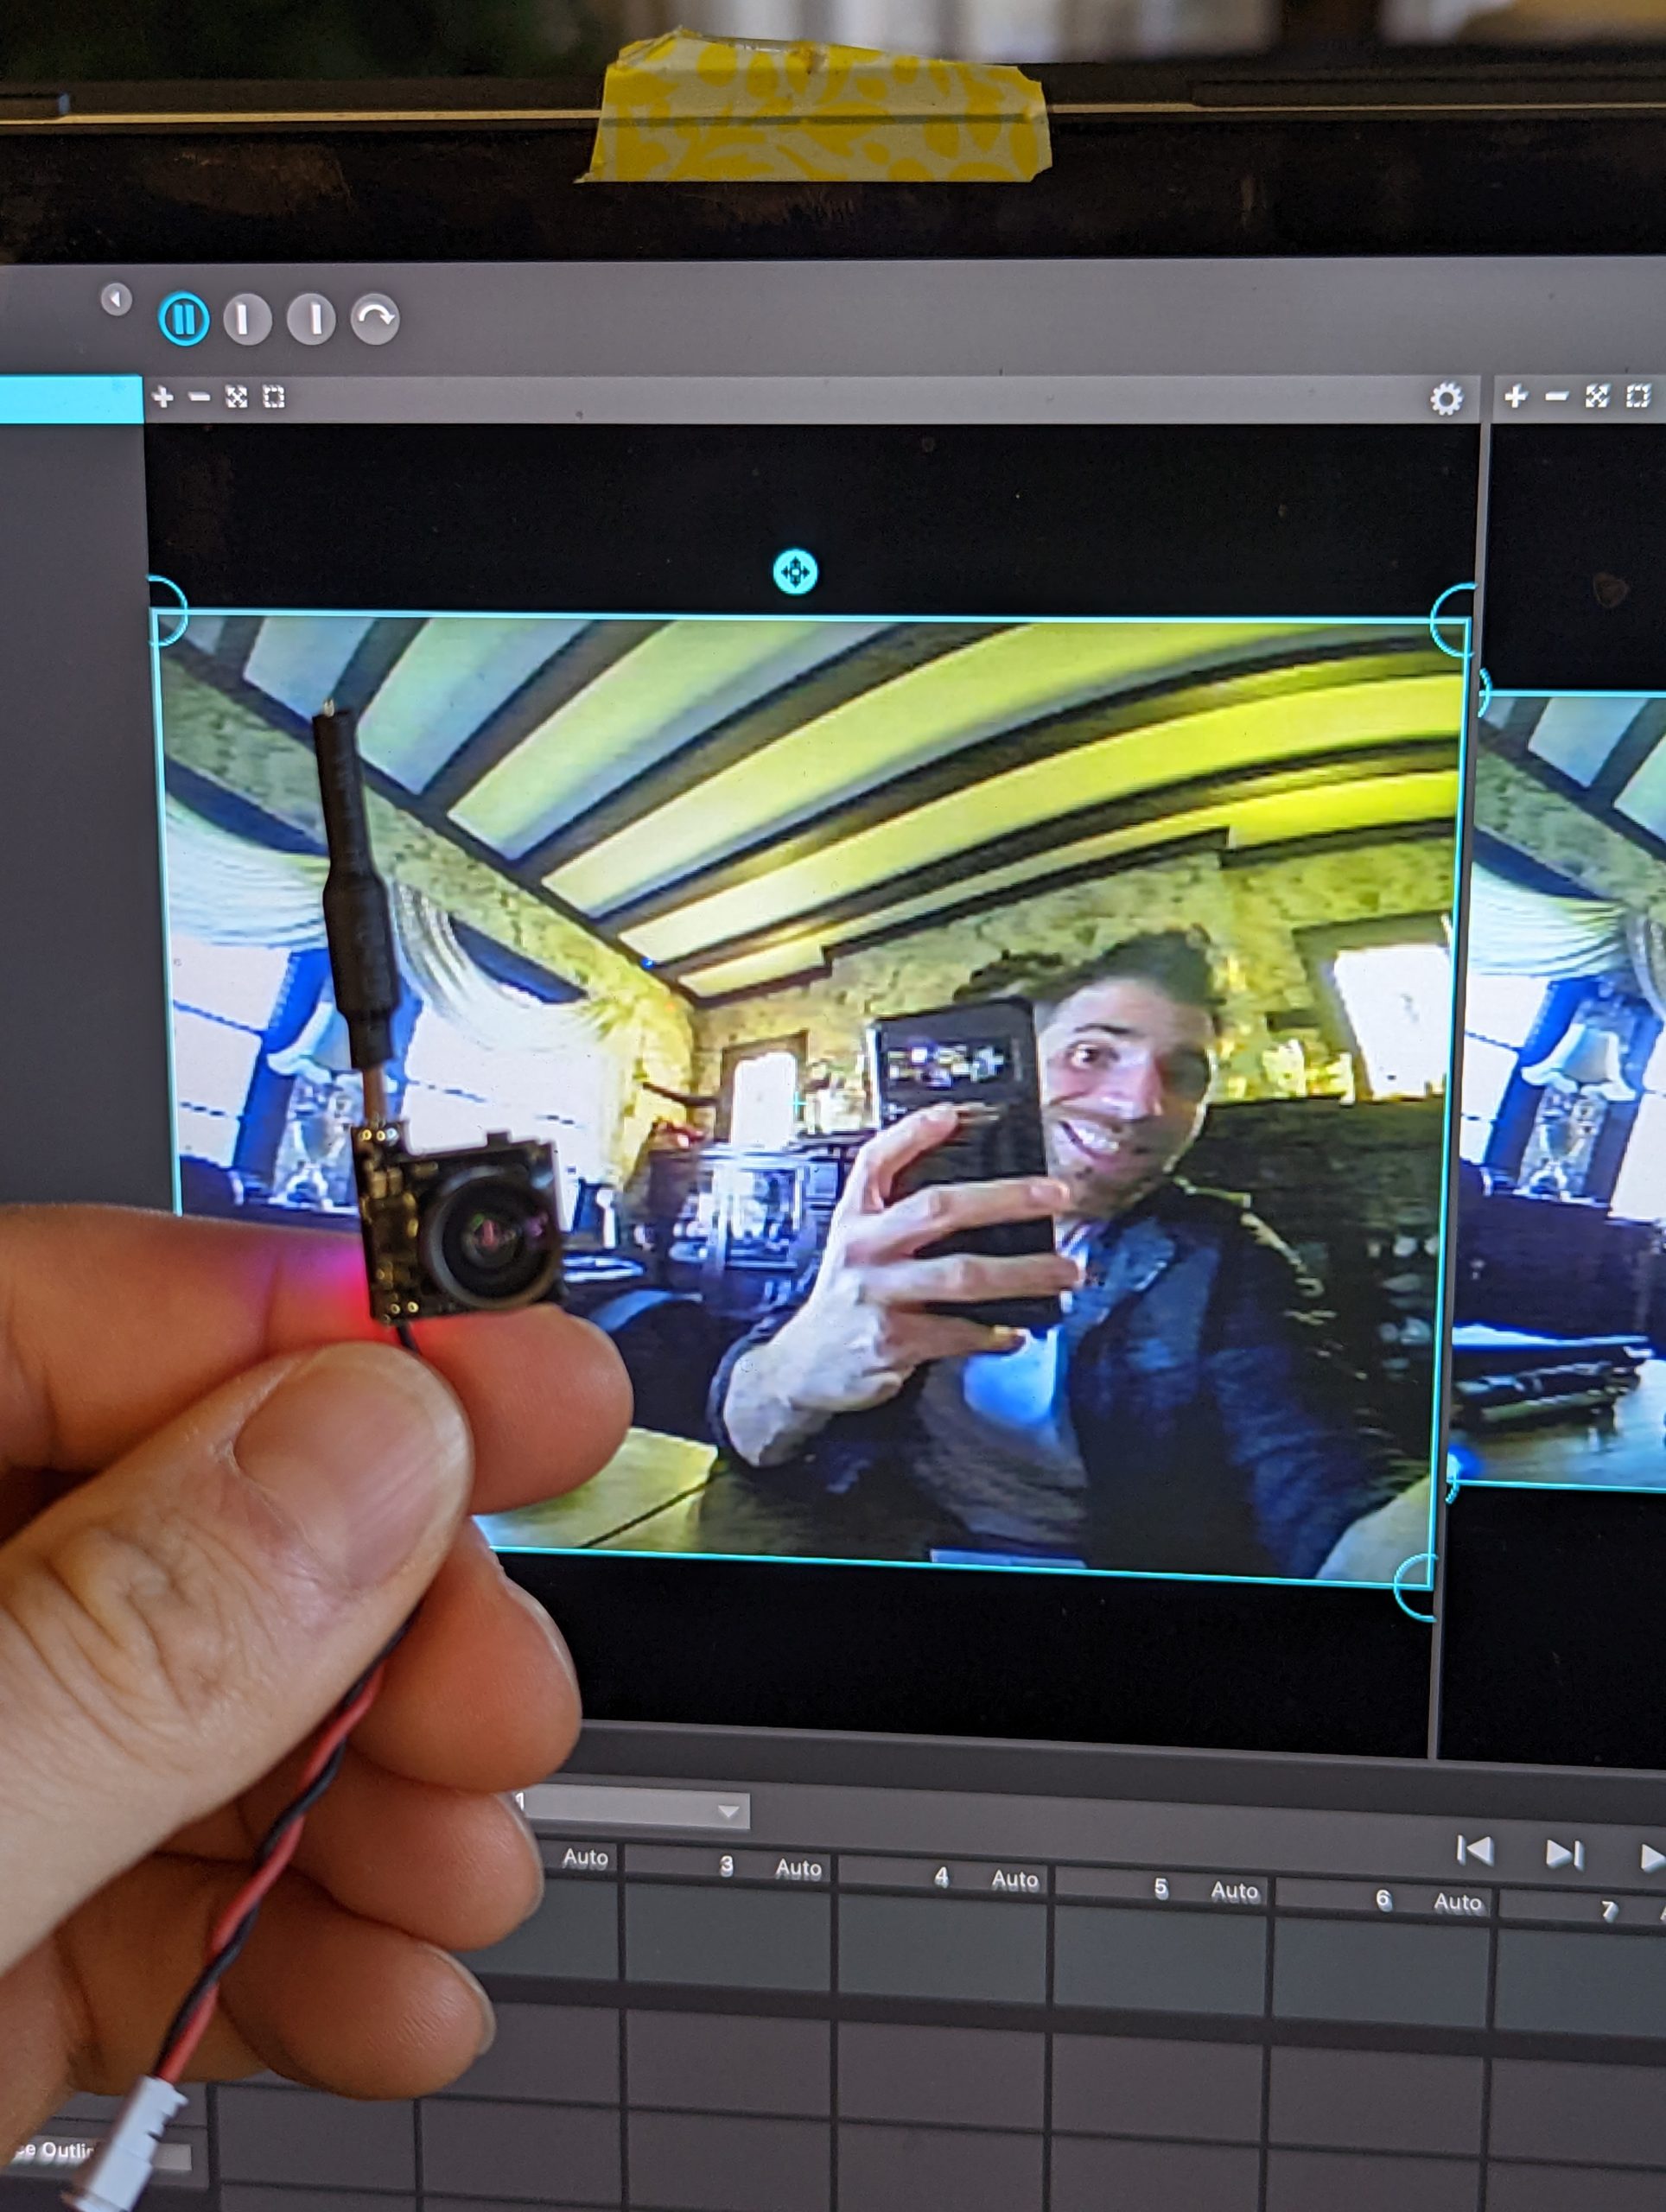The width and height of the screenshot is (1666, 2212).
Task: Open canvas settings via the gear icon
Action: pos(1446,399)
